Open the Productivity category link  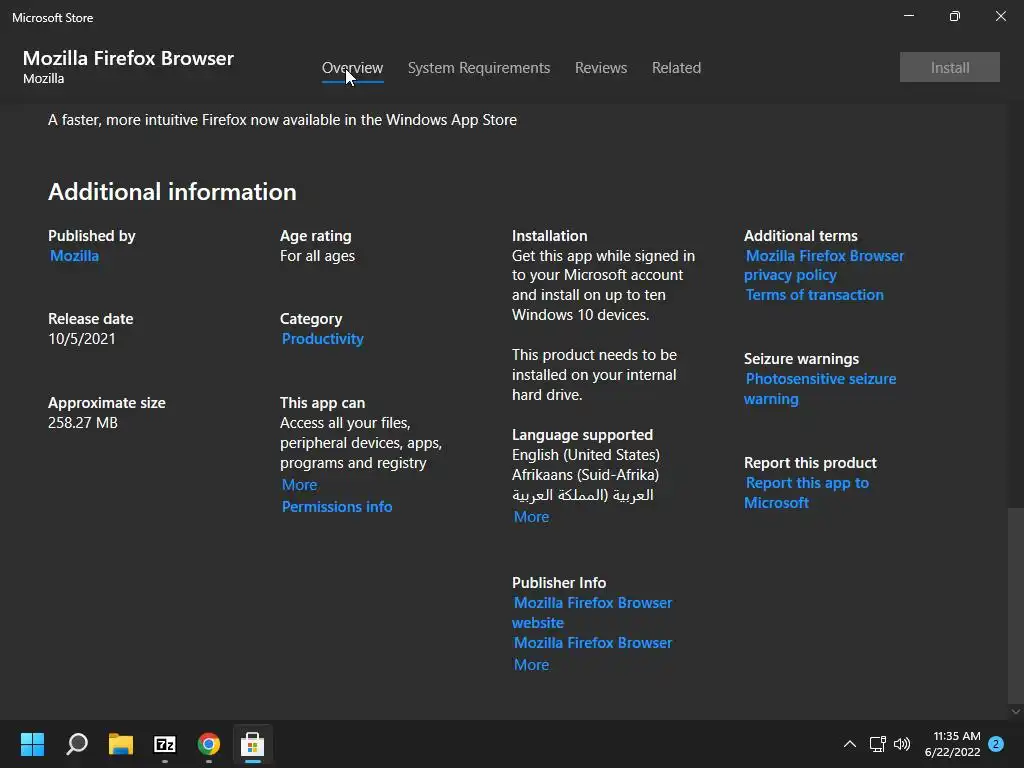[323, 339]
